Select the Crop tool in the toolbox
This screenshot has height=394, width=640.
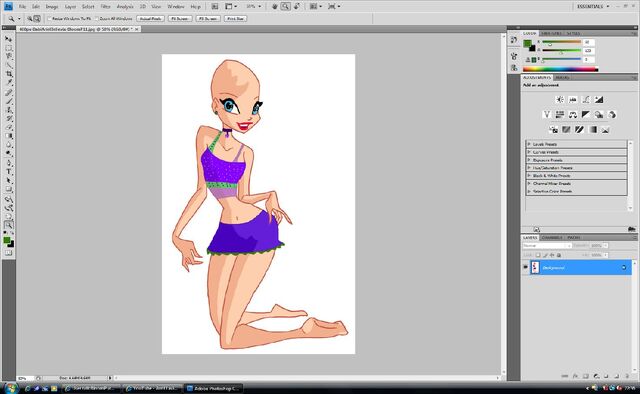coord(9,74)
